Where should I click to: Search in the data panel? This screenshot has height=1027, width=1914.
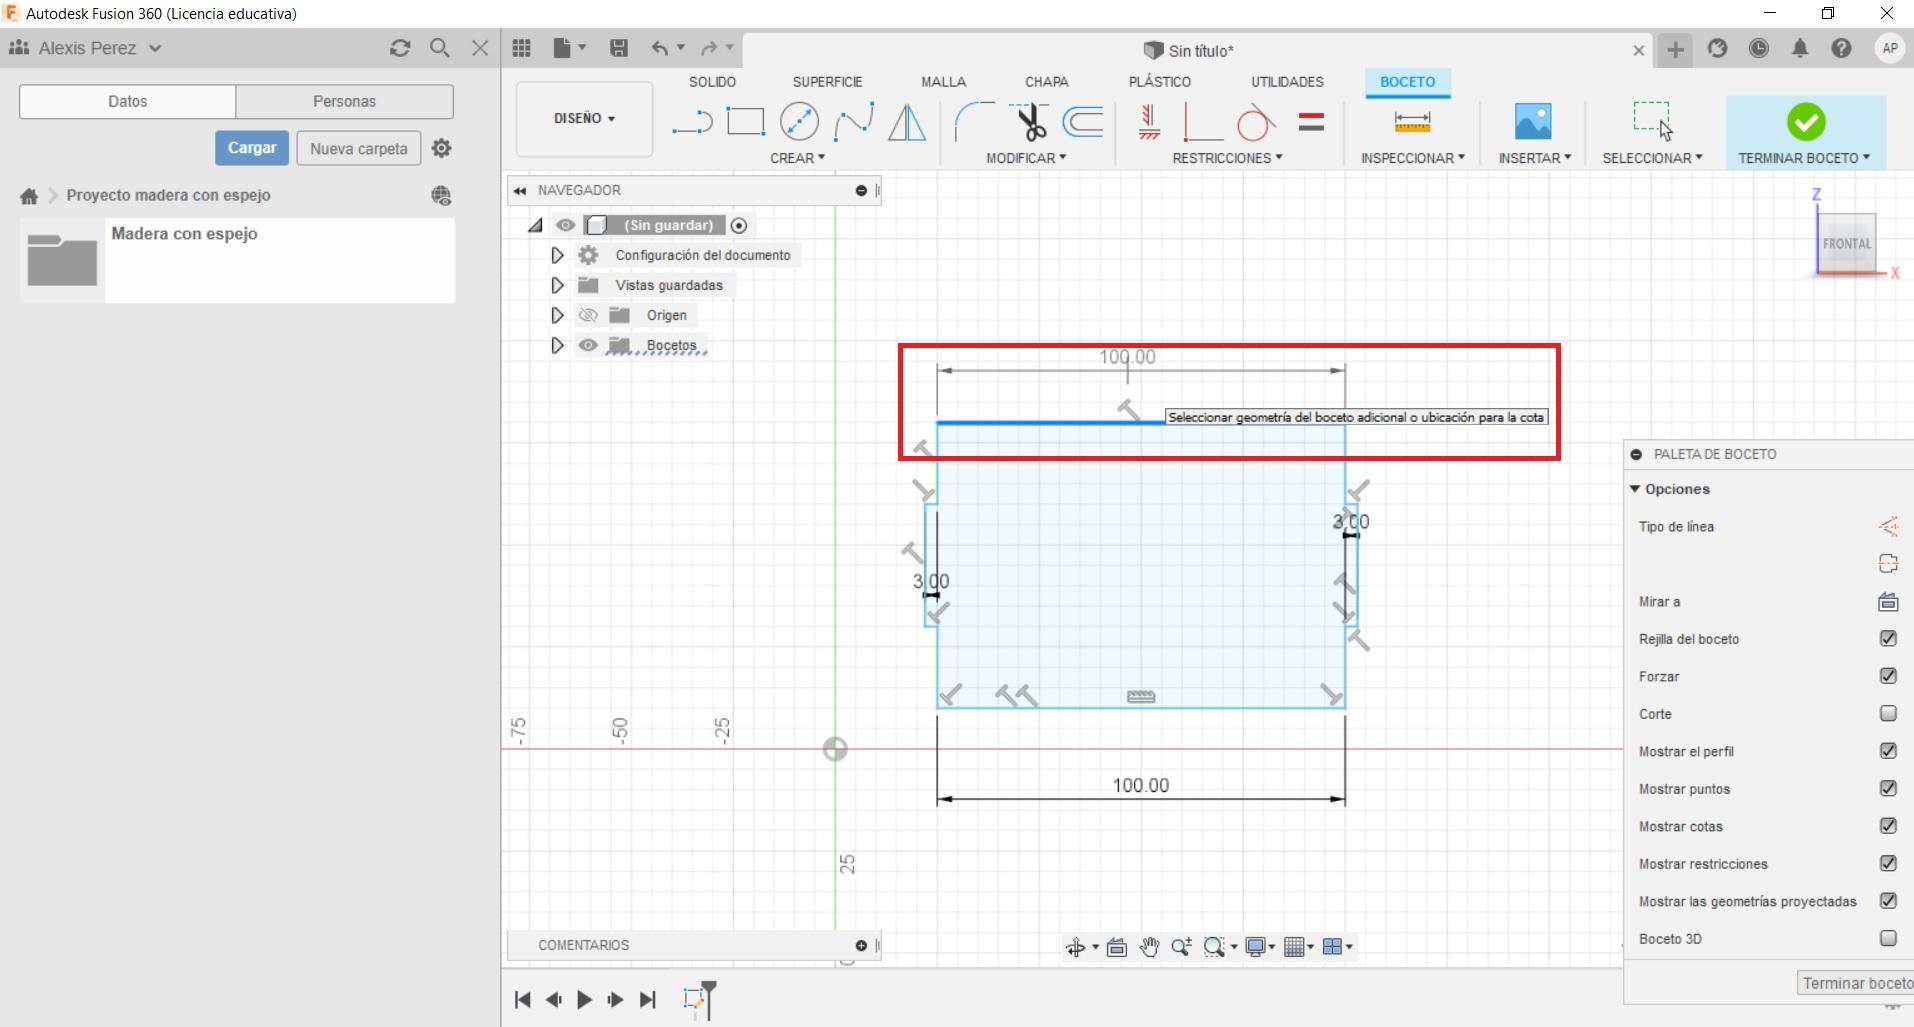pyautogui.click(x=439, y=48)
